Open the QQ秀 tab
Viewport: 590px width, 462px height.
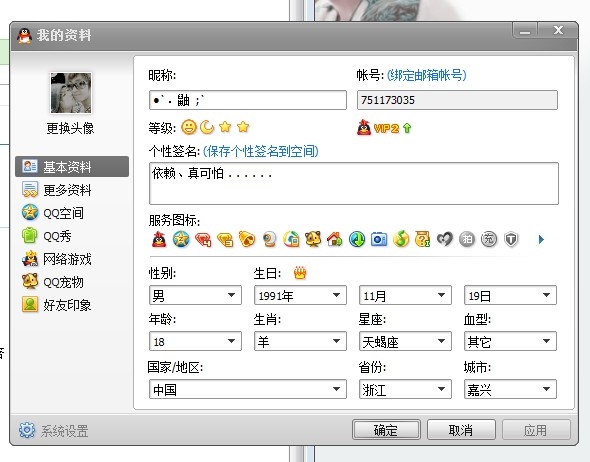point(47,236)
